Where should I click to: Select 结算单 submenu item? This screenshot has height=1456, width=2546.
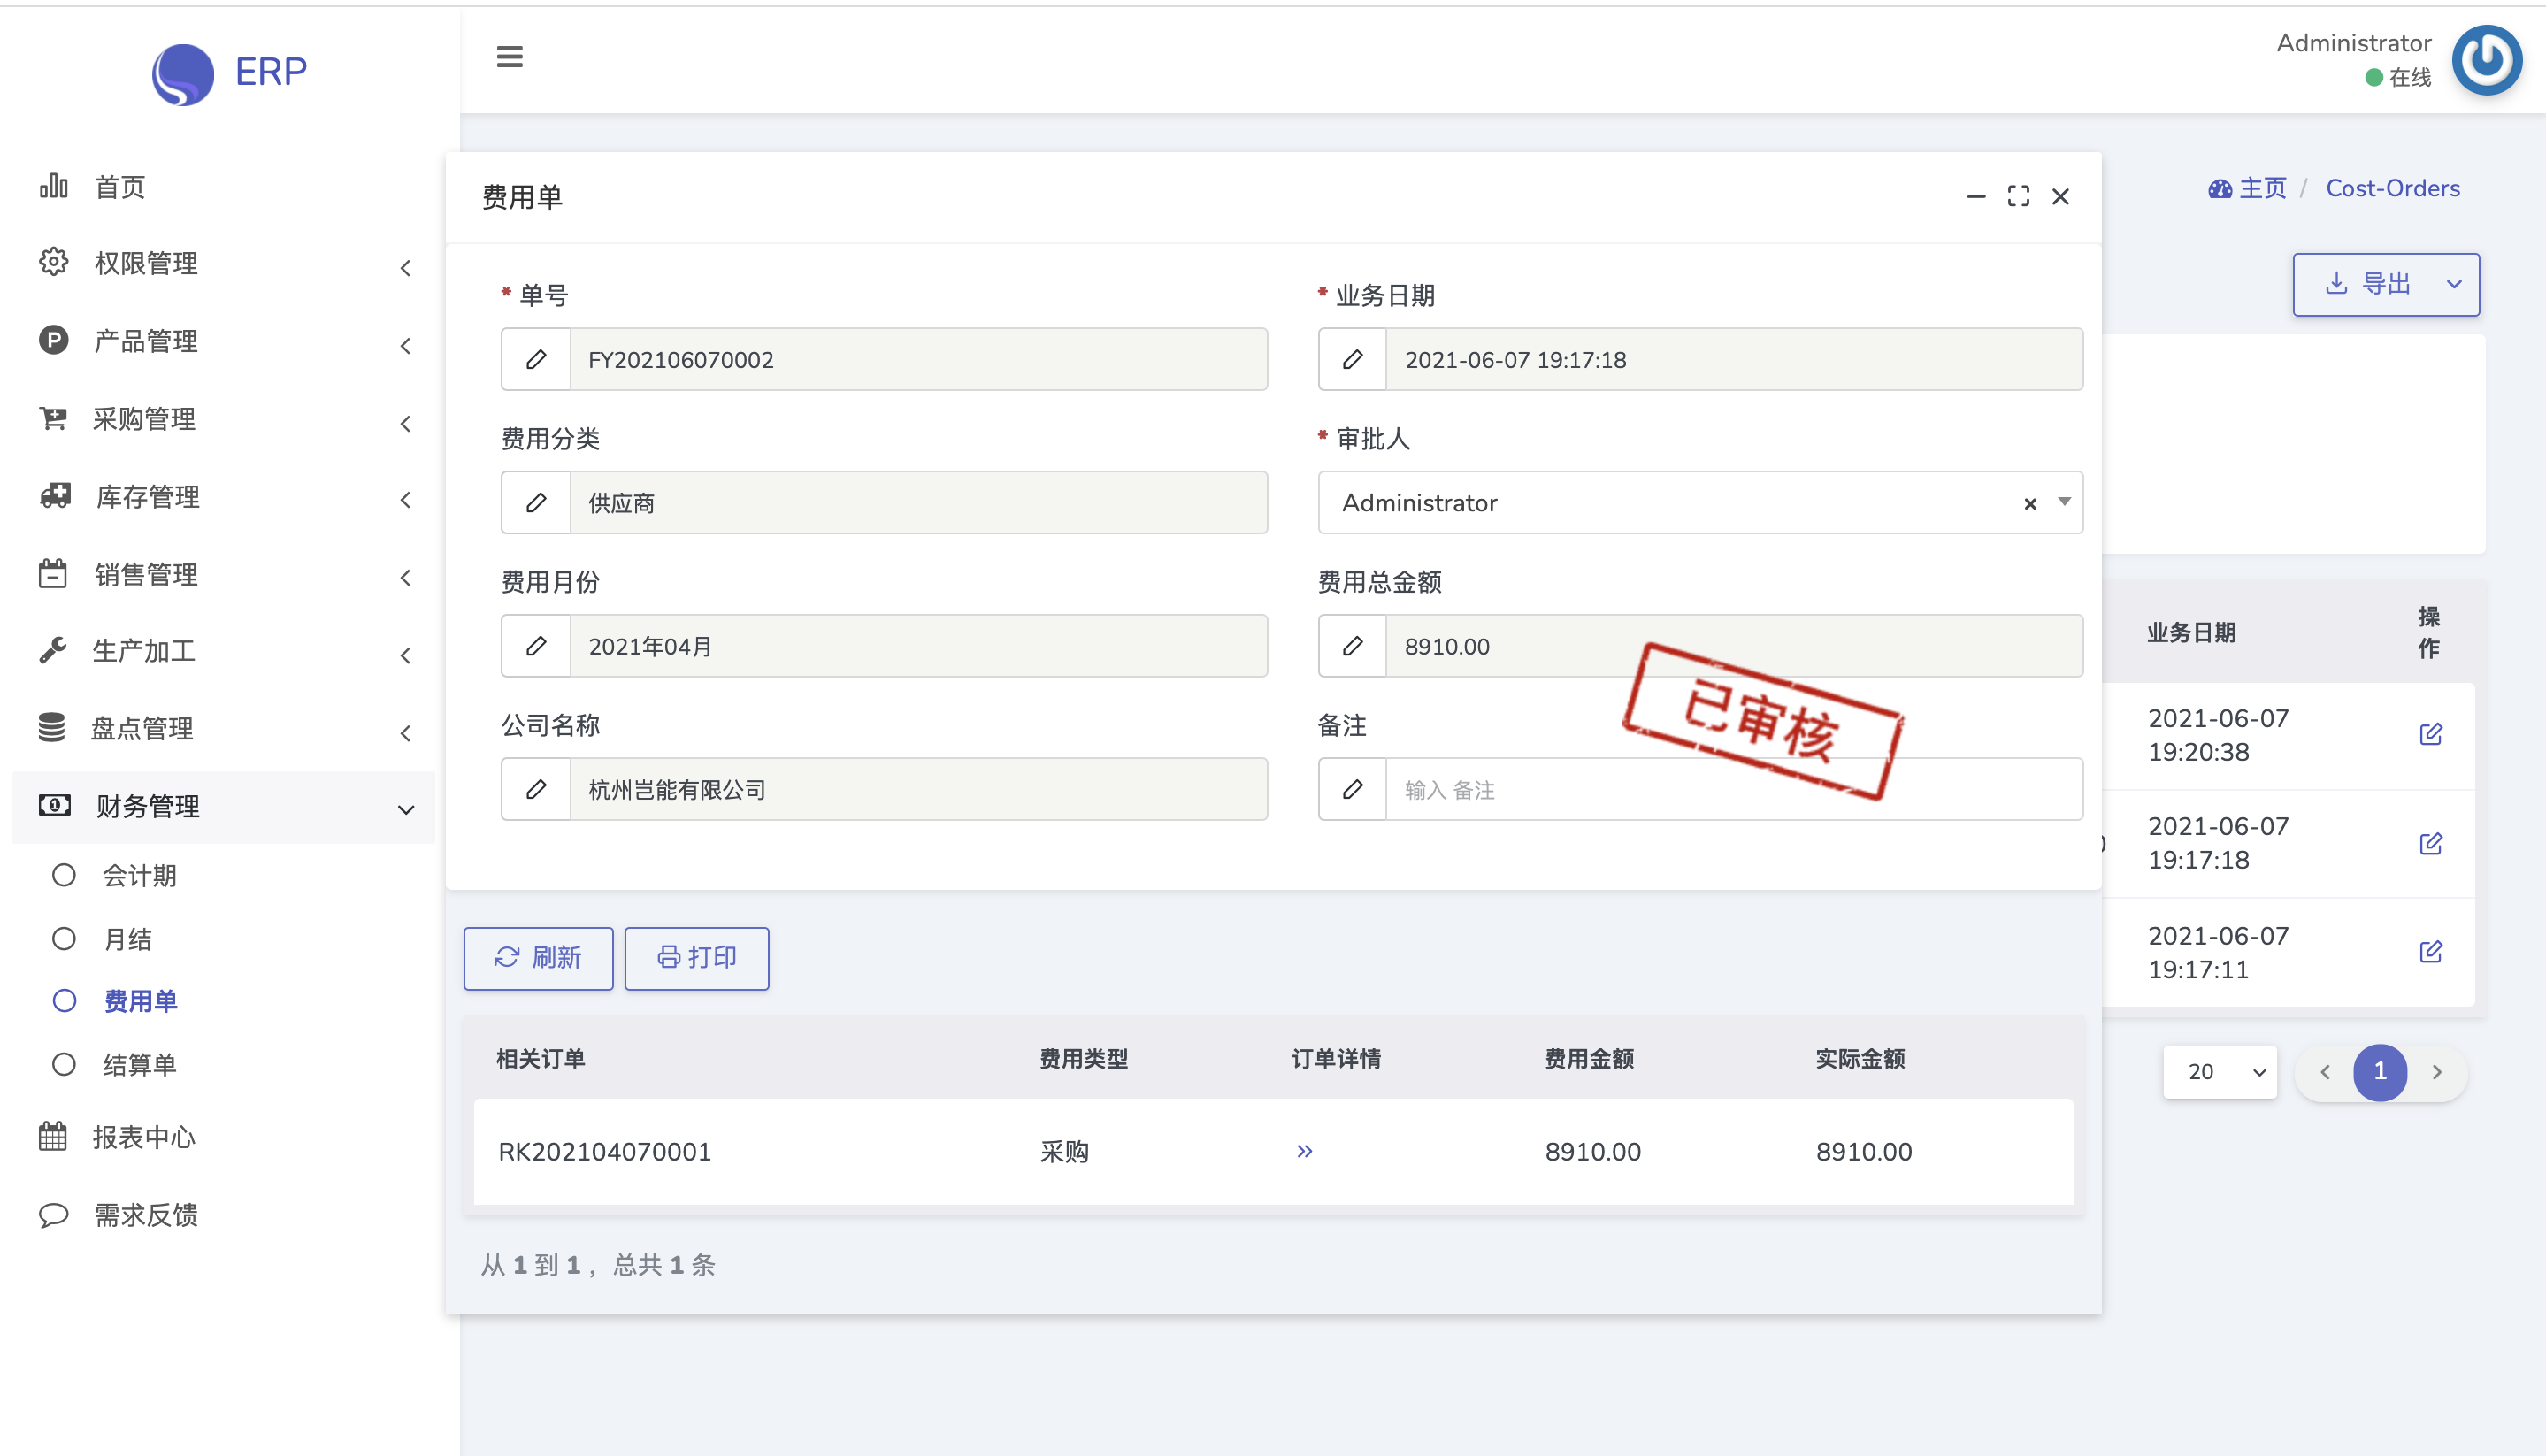tap(139, 1064)
